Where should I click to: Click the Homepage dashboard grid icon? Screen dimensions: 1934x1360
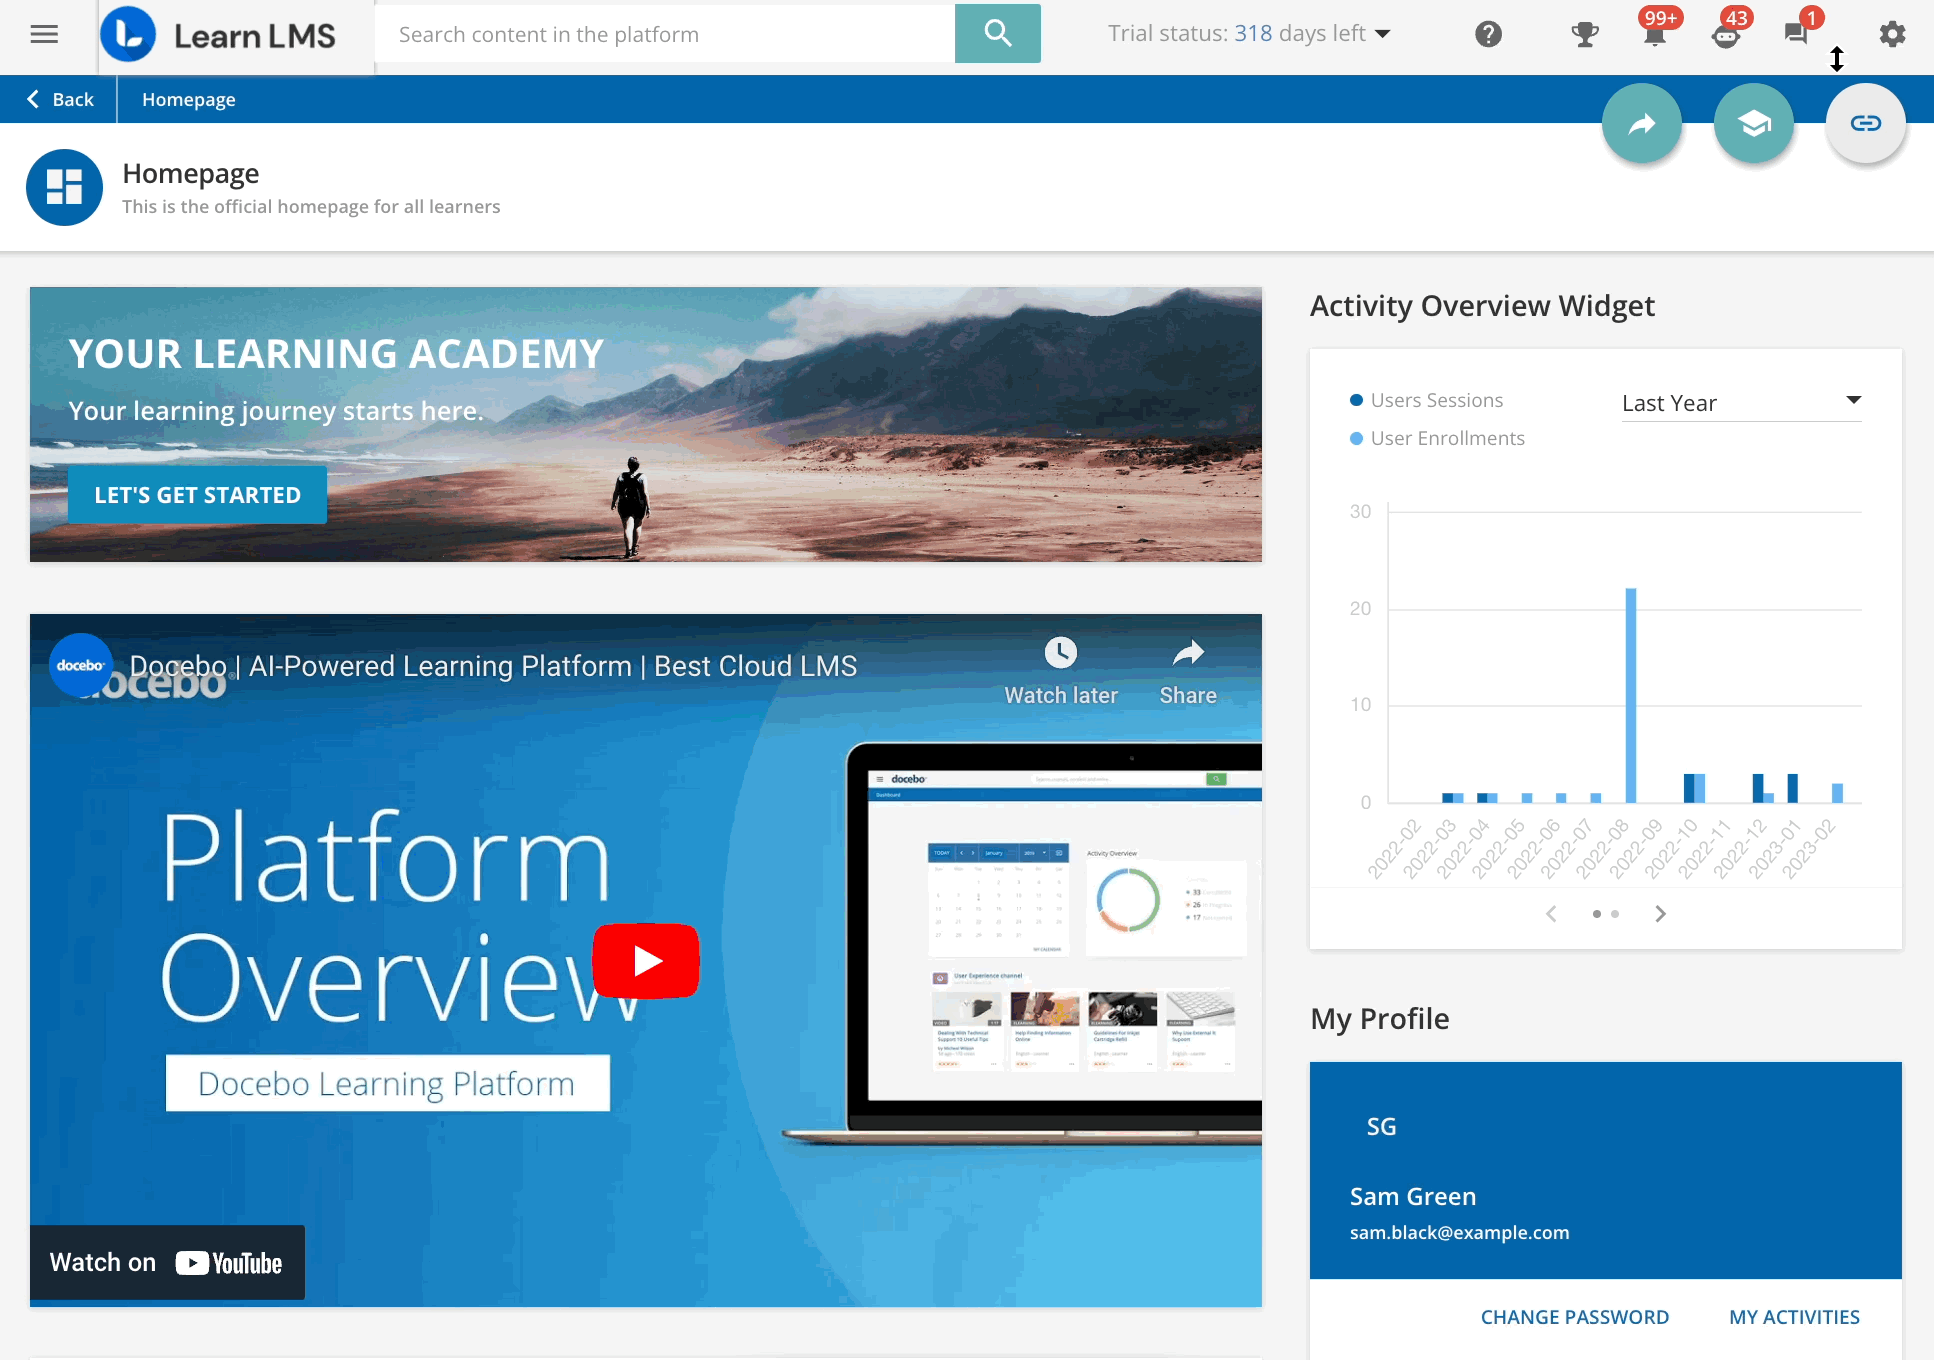click(x=64, y=187)
